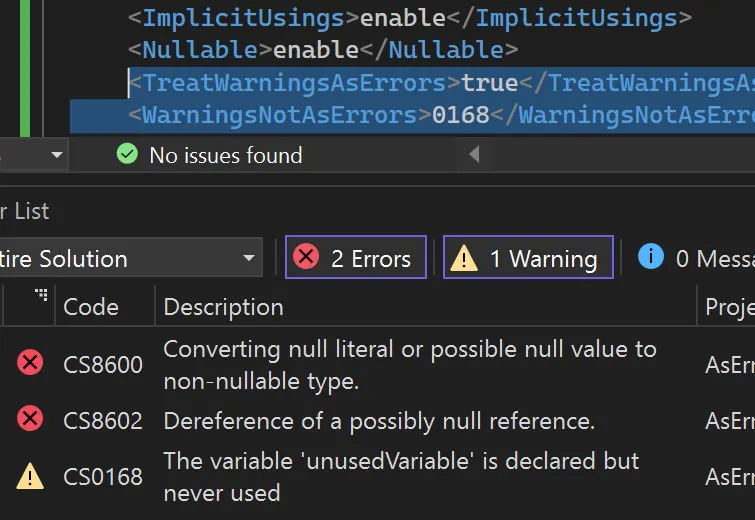
Task: Toggle the 1 Warning filter button
Action: pyautogui.click(x=528, y=257)
